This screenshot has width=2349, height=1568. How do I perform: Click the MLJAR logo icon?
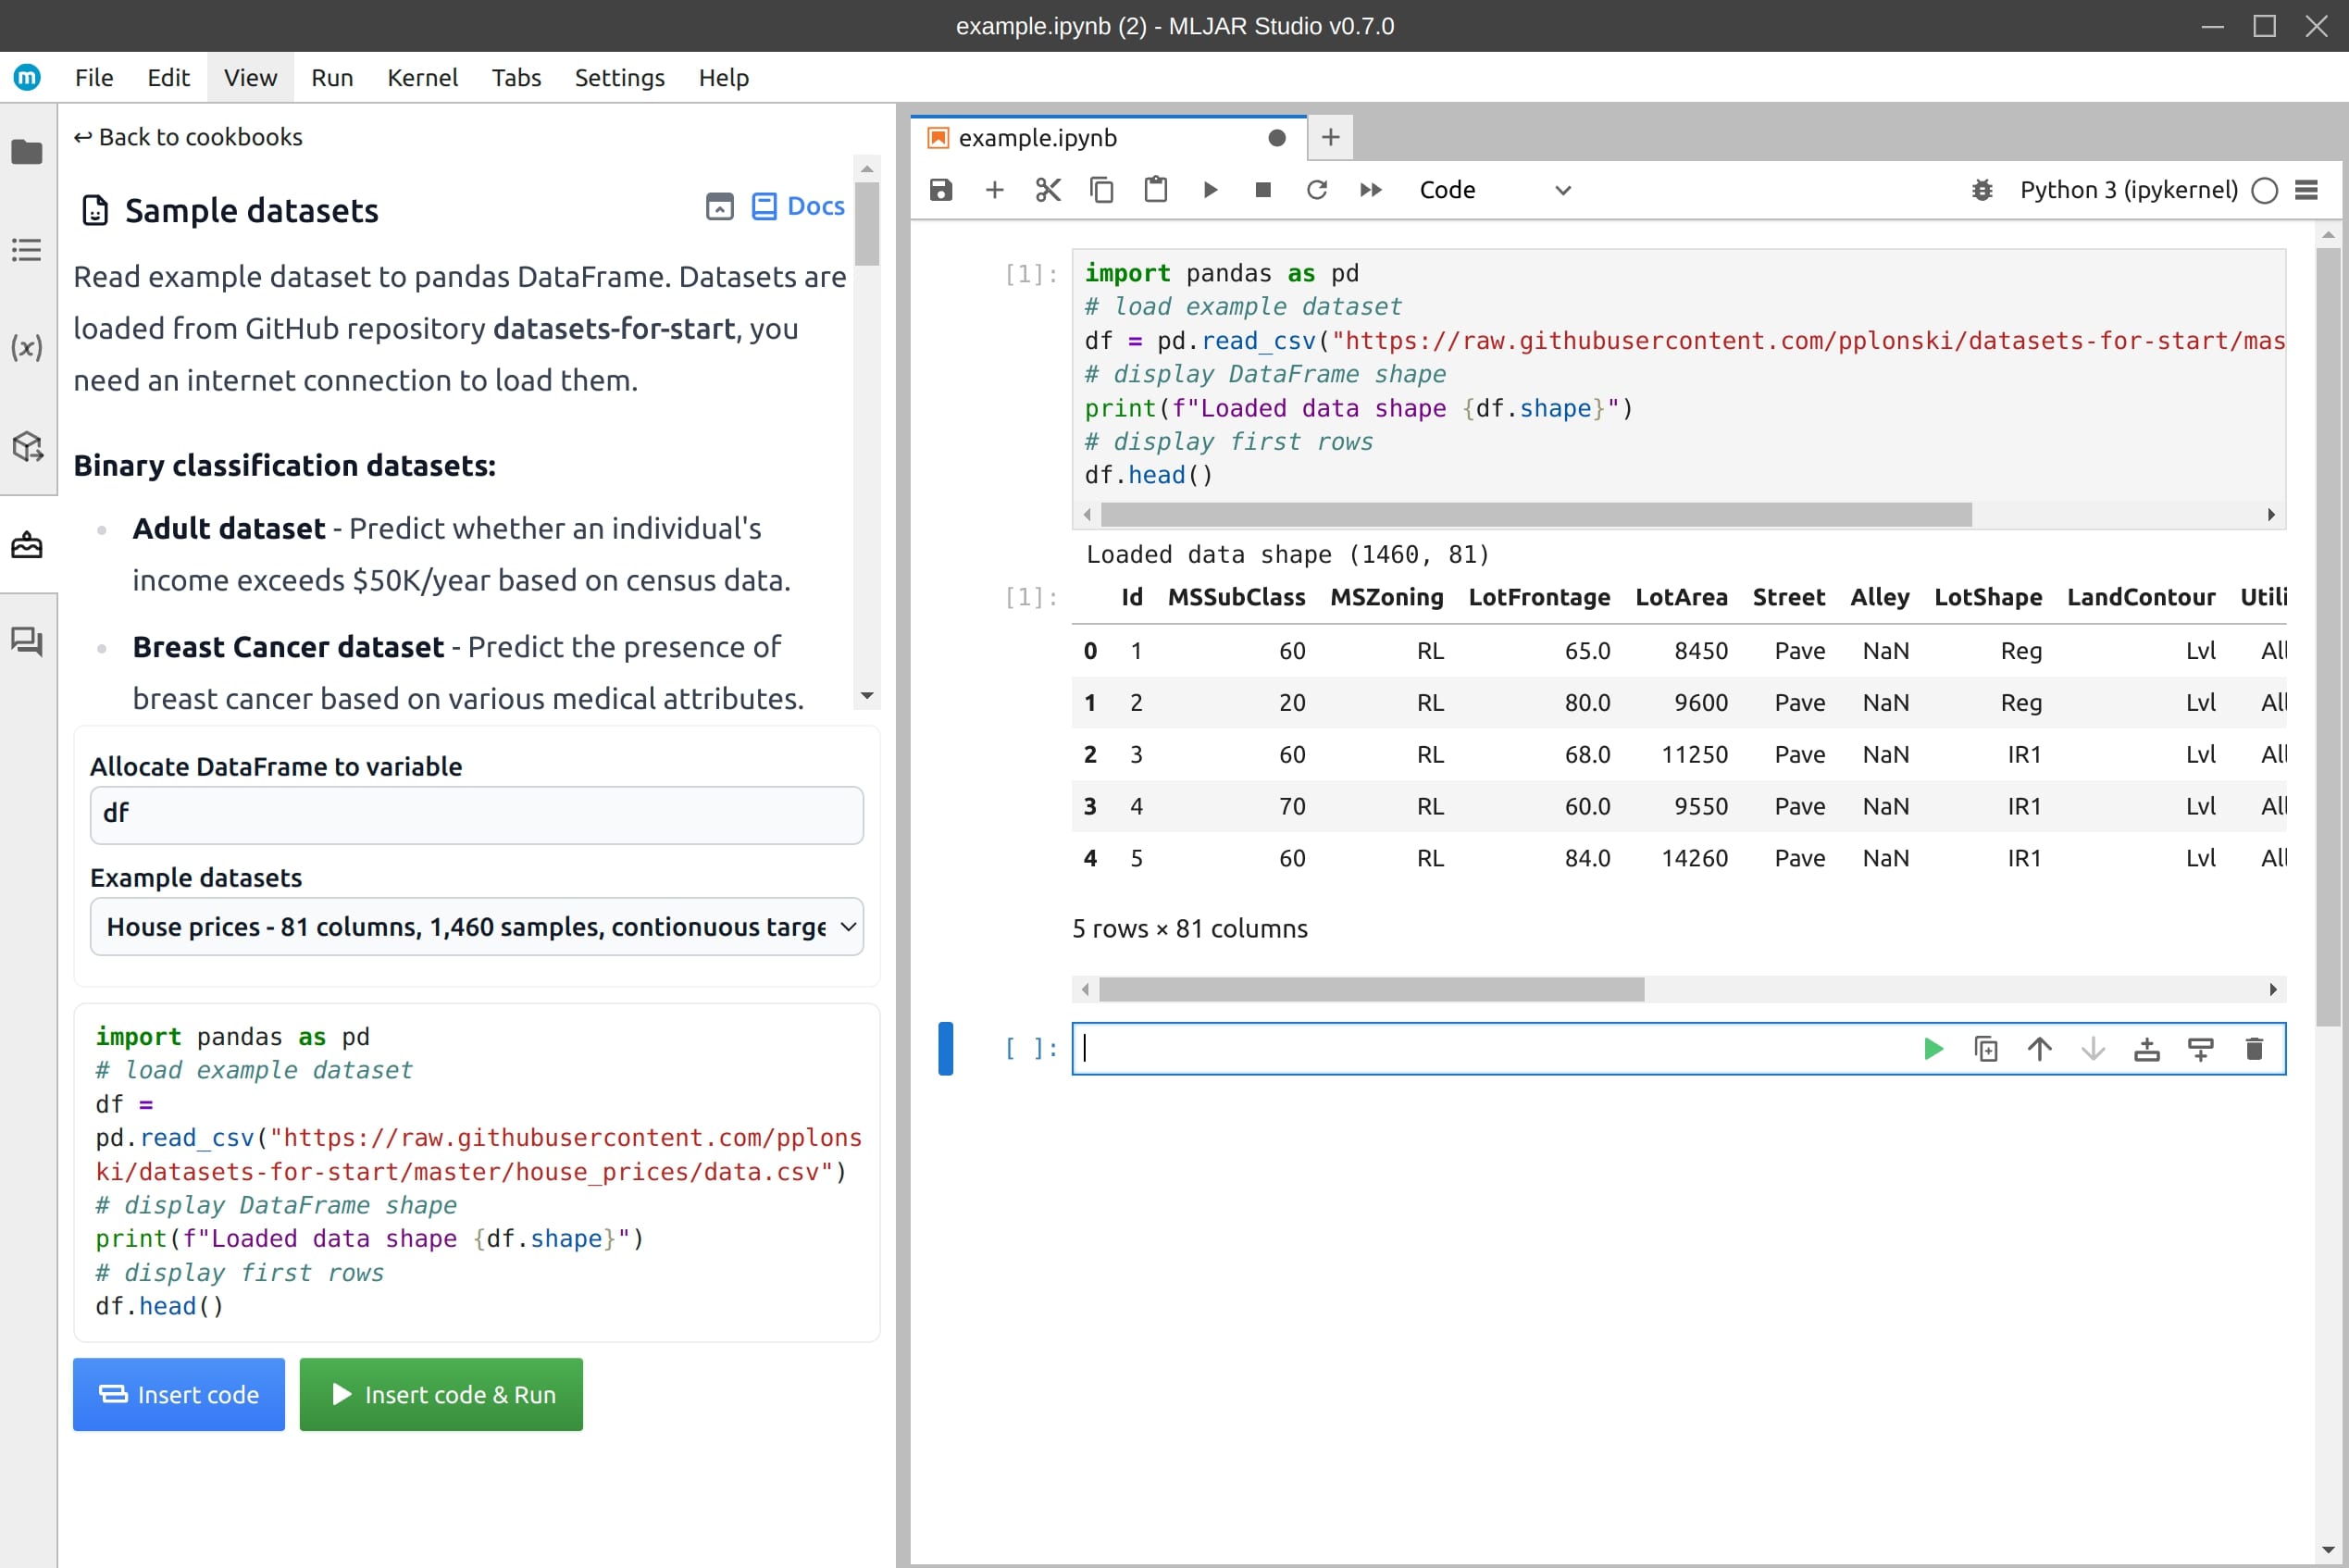click(27, 77)
